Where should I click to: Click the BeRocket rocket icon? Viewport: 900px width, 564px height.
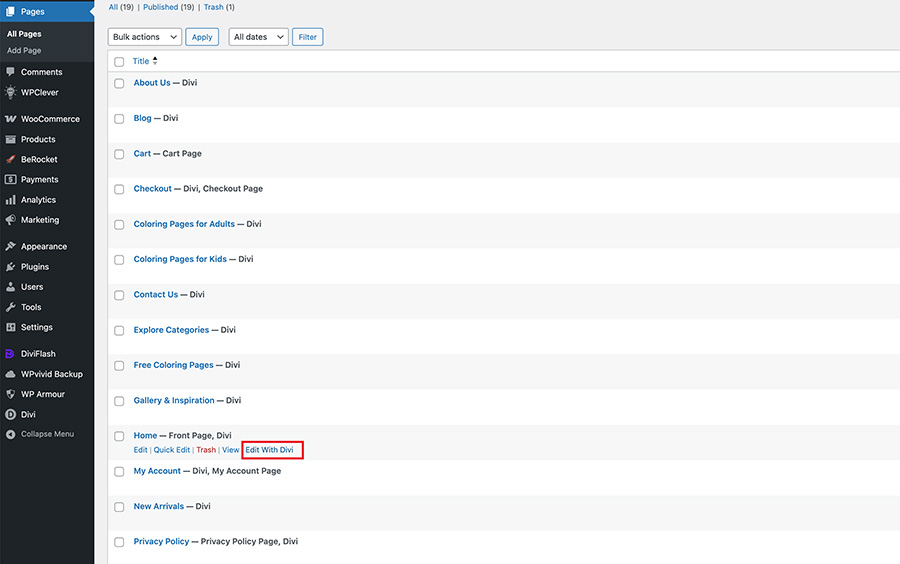point(10,159)
